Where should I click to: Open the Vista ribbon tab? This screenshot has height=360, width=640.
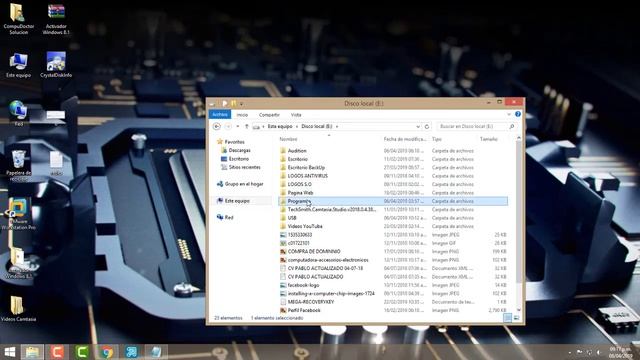pyautogui.click(x=296, y=115)
